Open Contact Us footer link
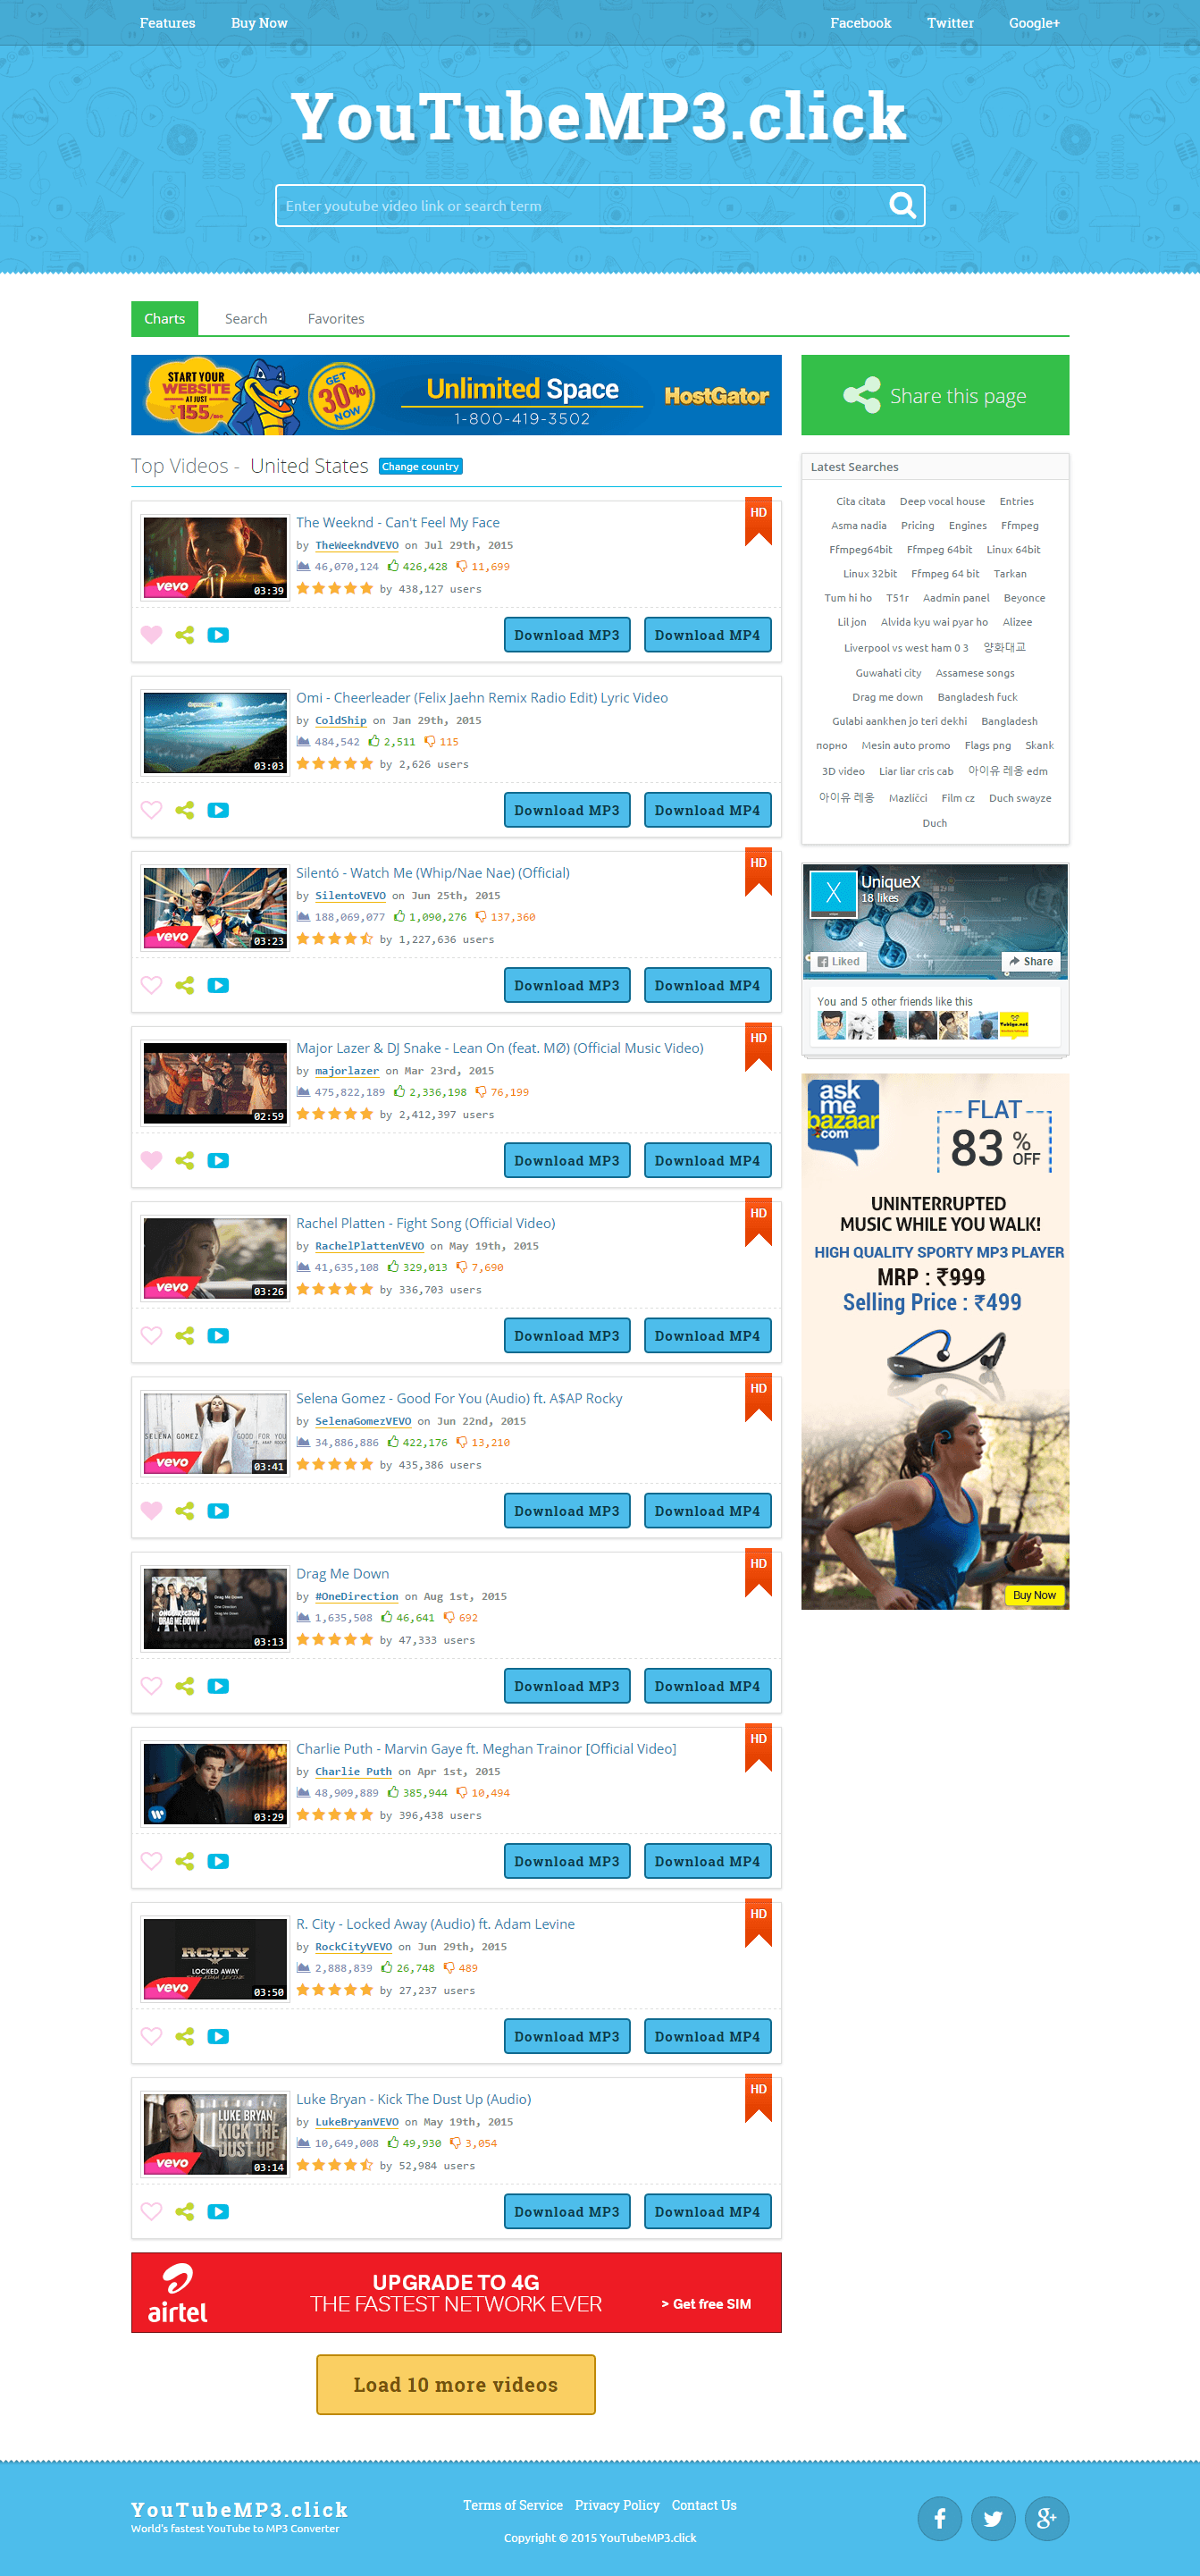Viewport: 1200px width, 2576px height. tap(704, 2505)
